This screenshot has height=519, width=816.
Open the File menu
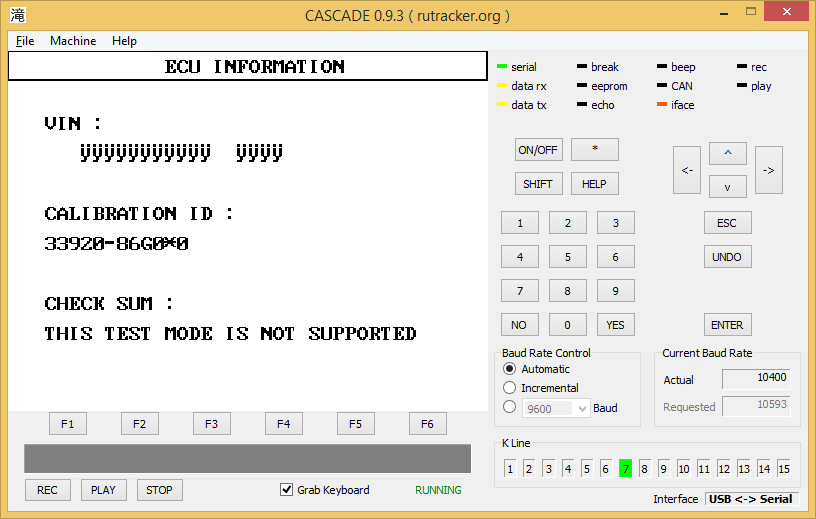[25, 41]
